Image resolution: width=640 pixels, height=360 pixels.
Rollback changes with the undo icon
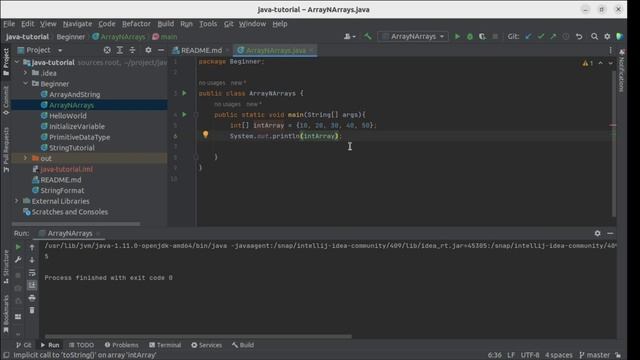tap(579, 37)
